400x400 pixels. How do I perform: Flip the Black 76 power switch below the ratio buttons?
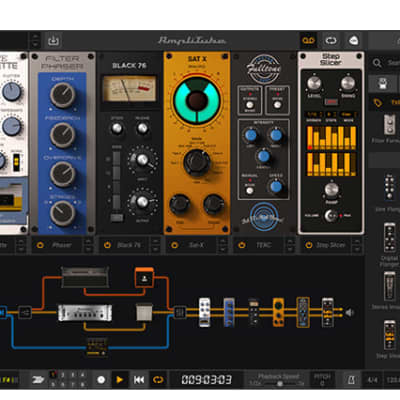pyautogui.click(x=116, y=218)
